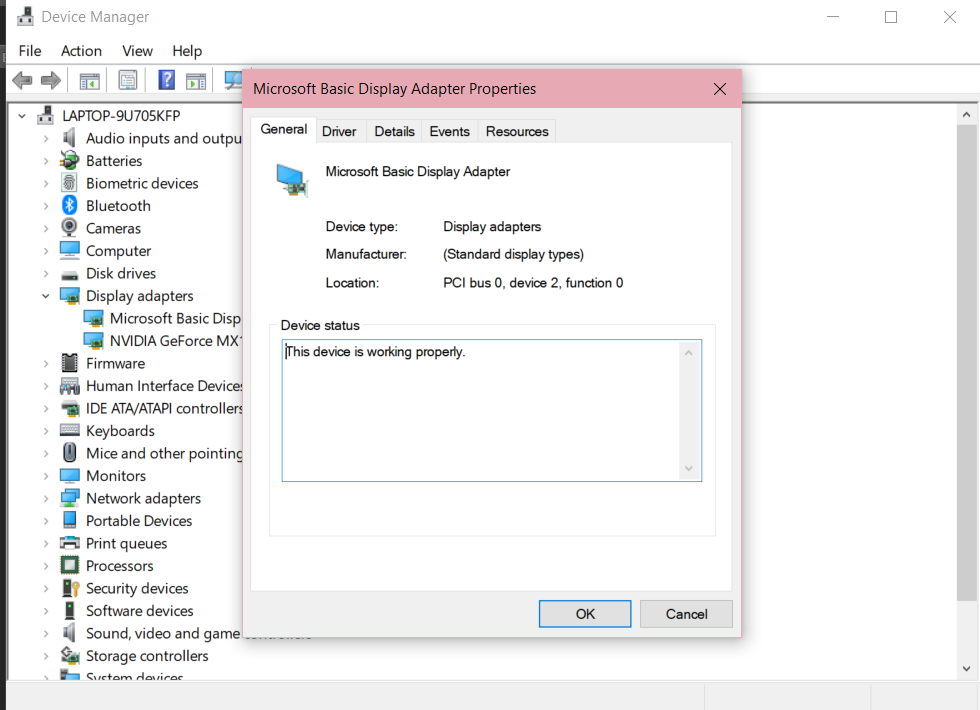Switch to the Resources tab
980x710 pixels.
(x=517, y=131)
